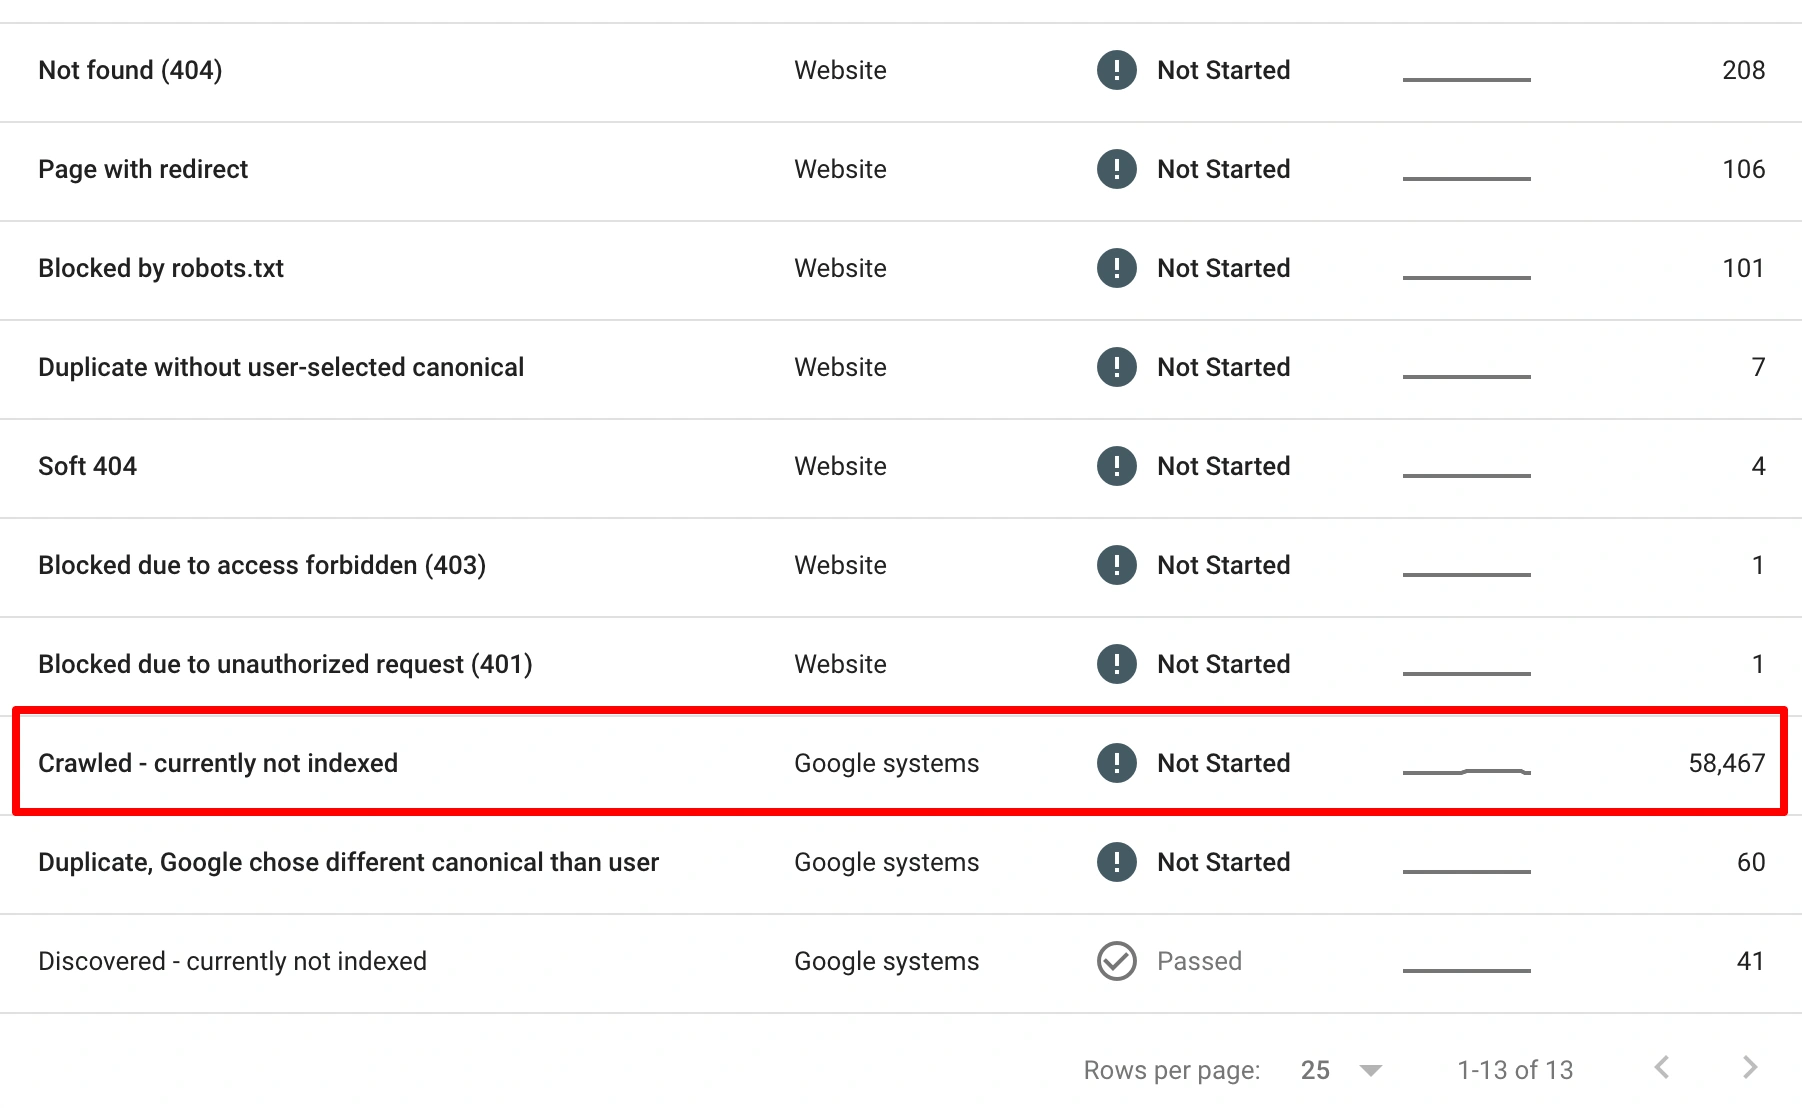Click the status icon for Blocked due to access forbidden (403)
Viewport: 1802px width, 1108px height.
tap(1116, 565)
